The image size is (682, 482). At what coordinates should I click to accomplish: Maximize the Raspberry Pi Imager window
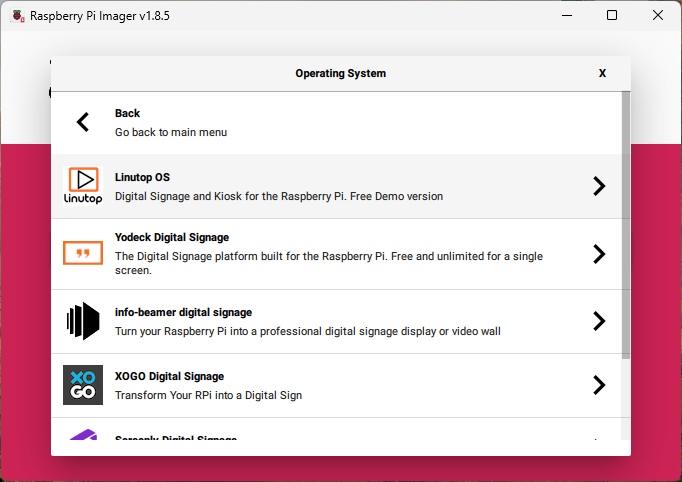[x=612, y=16]
